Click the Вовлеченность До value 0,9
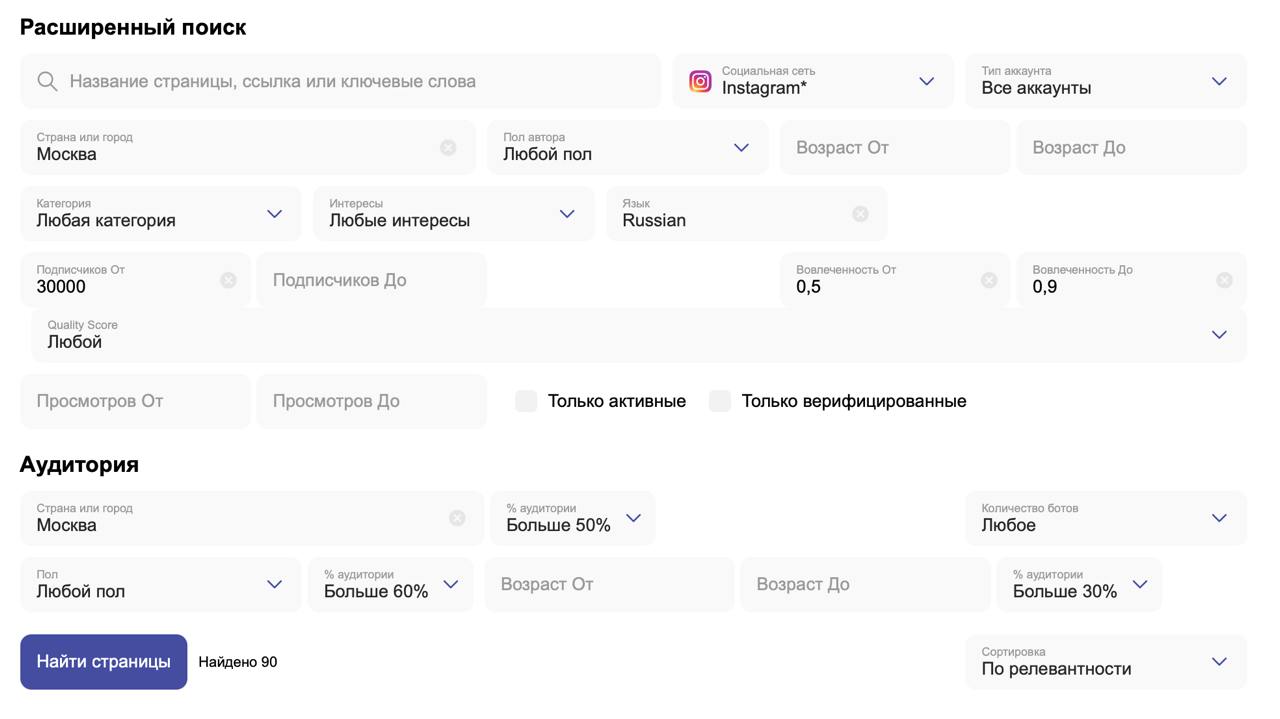Image resolution: width=1280 pixels, height=719 pixels. (x=1045, y=287)
